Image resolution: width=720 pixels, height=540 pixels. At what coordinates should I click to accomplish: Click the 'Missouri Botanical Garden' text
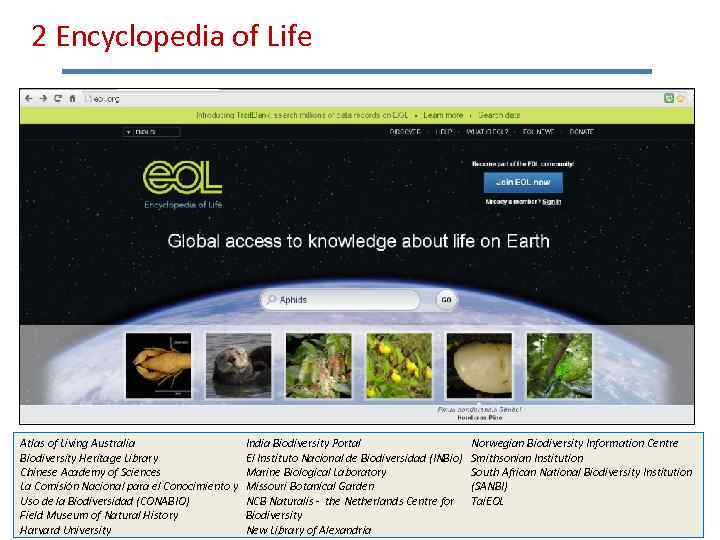310,486
